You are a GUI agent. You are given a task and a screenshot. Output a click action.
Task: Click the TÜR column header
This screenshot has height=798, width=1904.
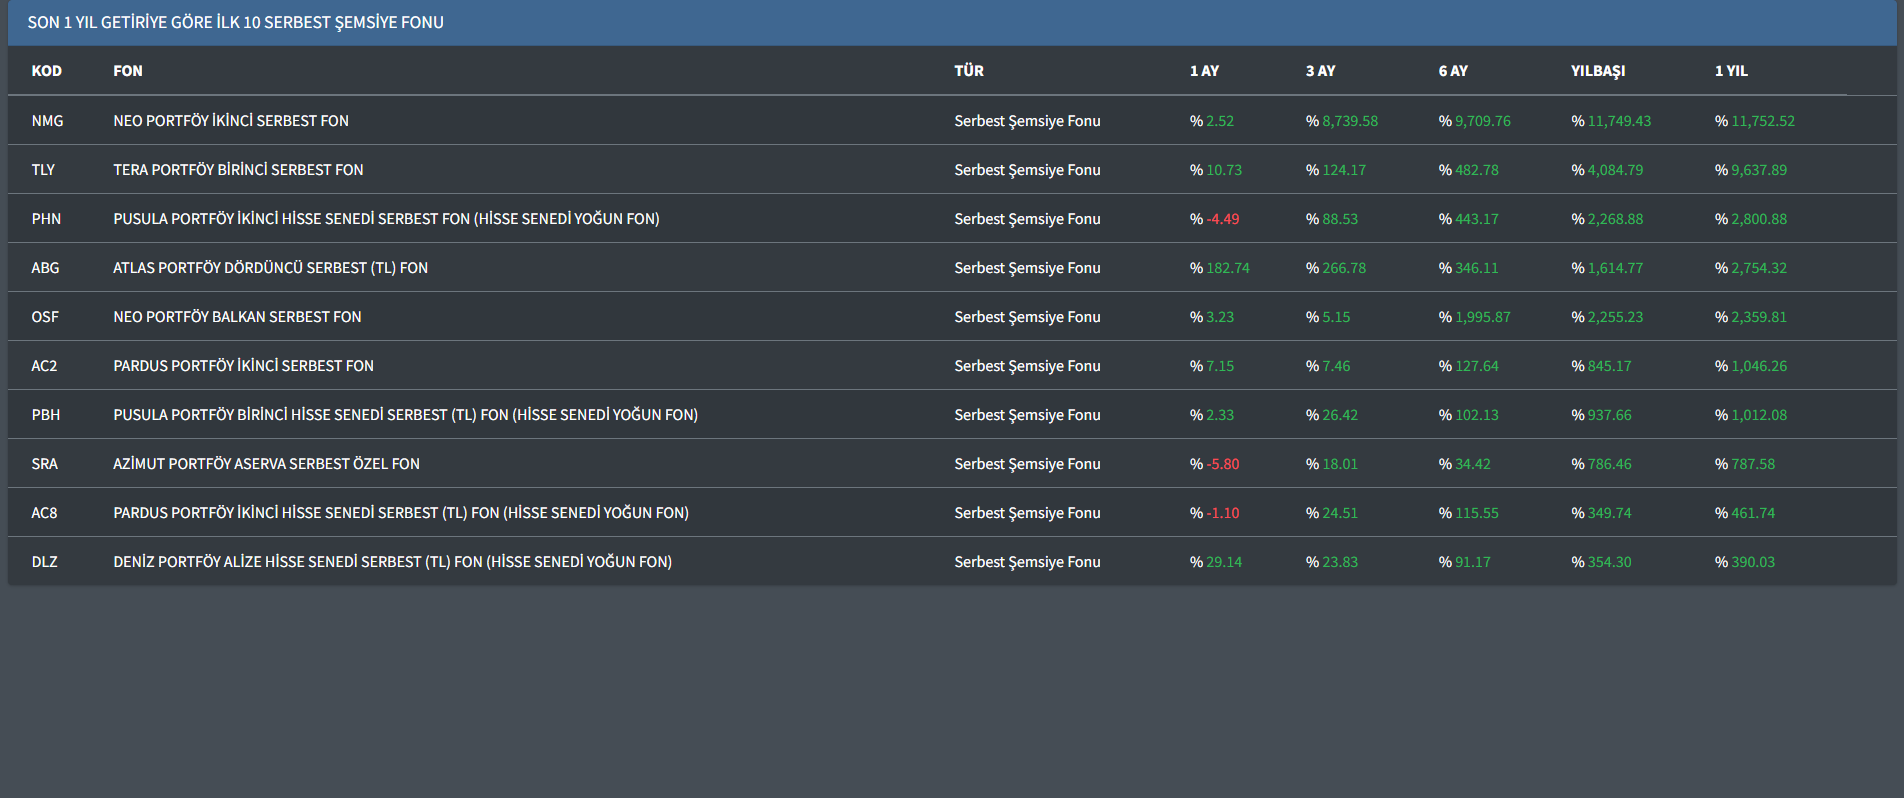tap(968, 71)
